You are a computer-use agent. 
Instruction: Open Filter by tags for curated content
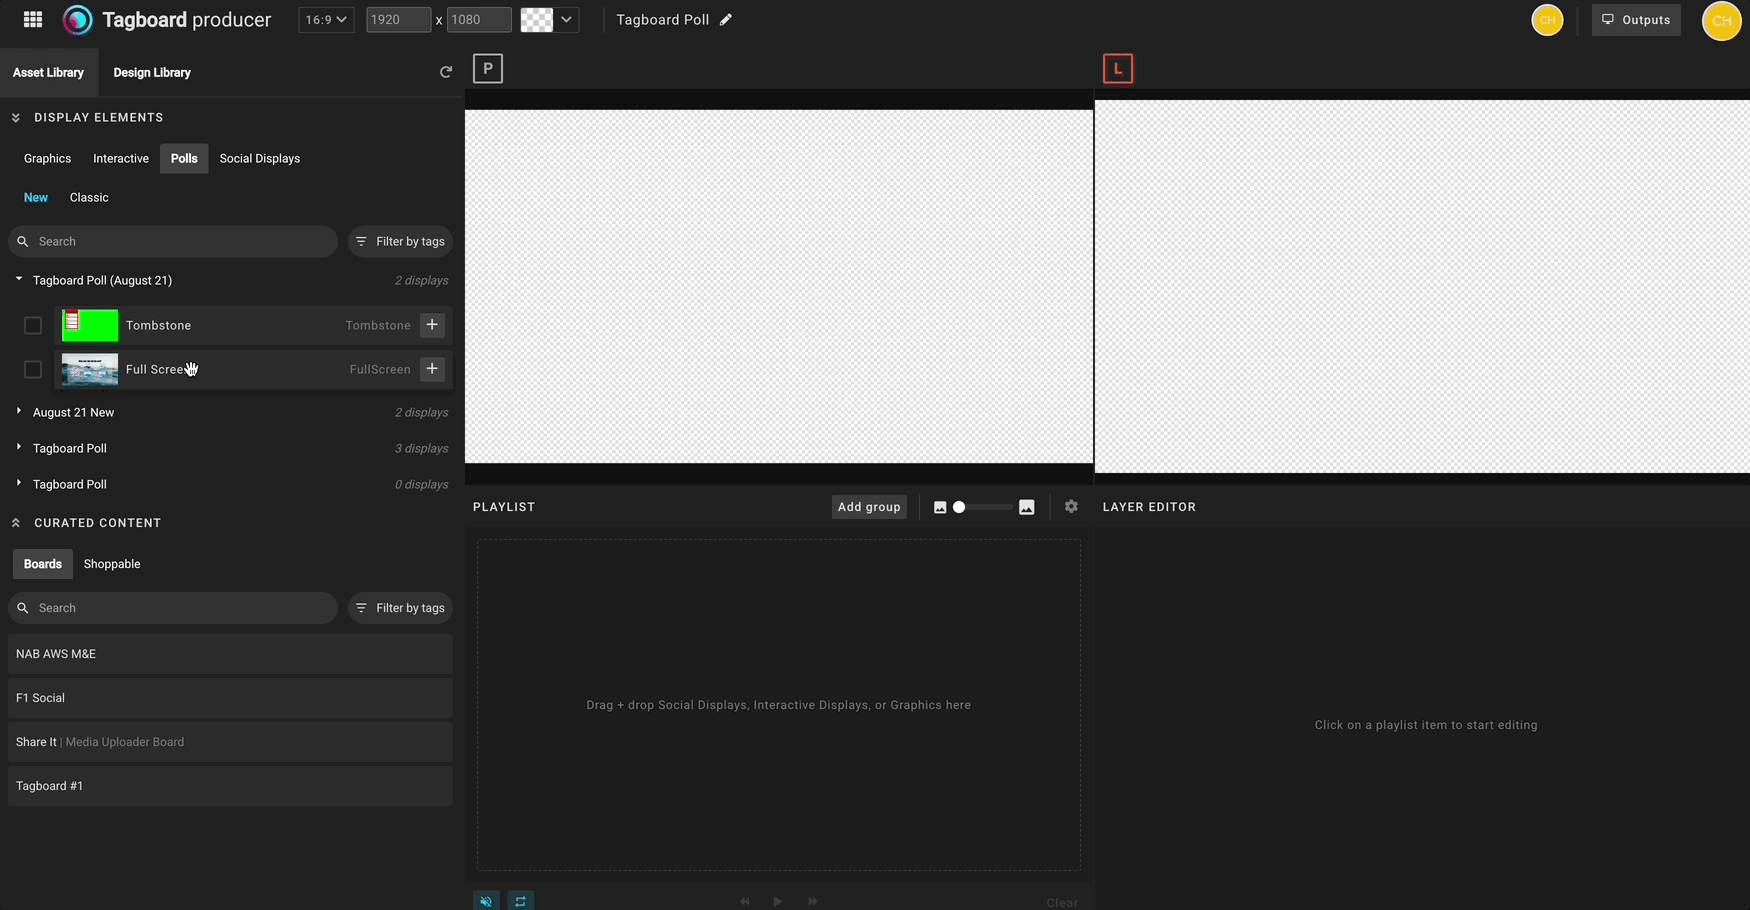coord(400,608)
